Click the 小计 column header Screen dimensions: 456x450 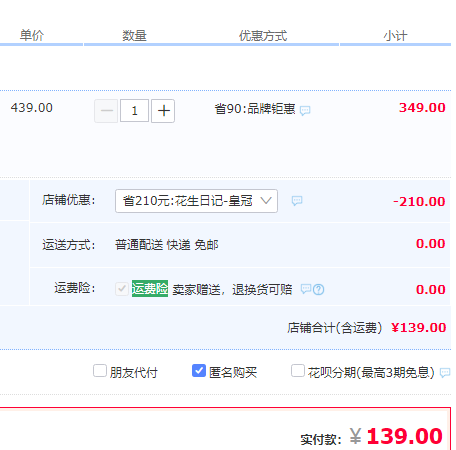coord(395,36)
